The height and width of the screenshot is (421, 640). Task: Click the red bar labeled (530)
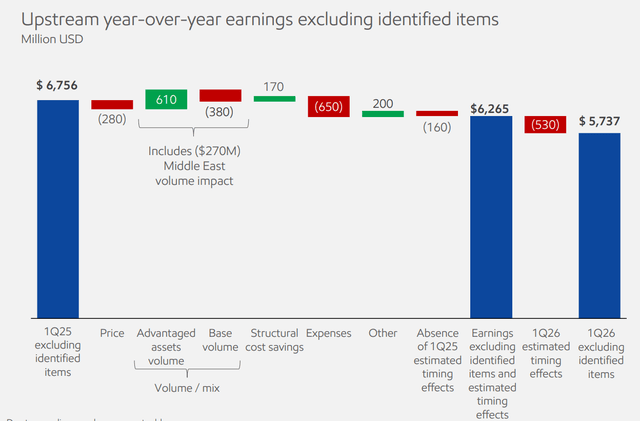(x=545, y=125)
